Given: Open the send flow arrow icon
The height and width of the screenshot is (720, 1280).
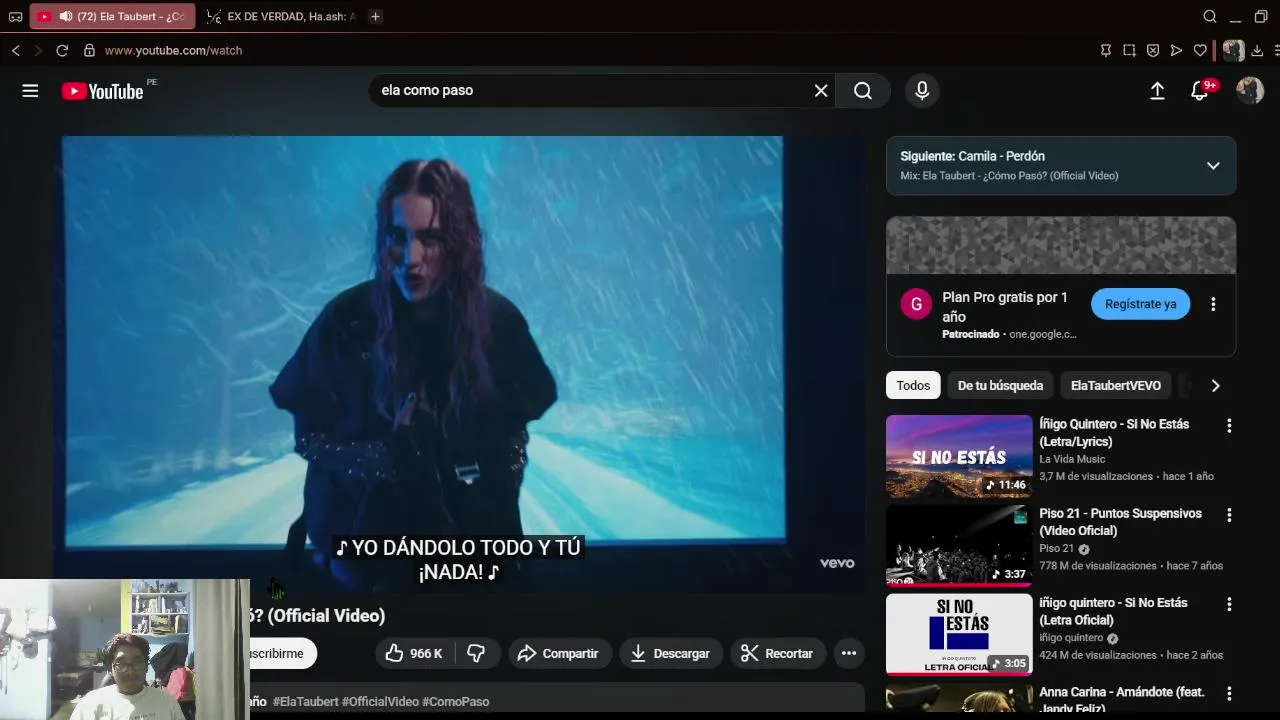Looking at the screenshot, I should point(1176,50).
